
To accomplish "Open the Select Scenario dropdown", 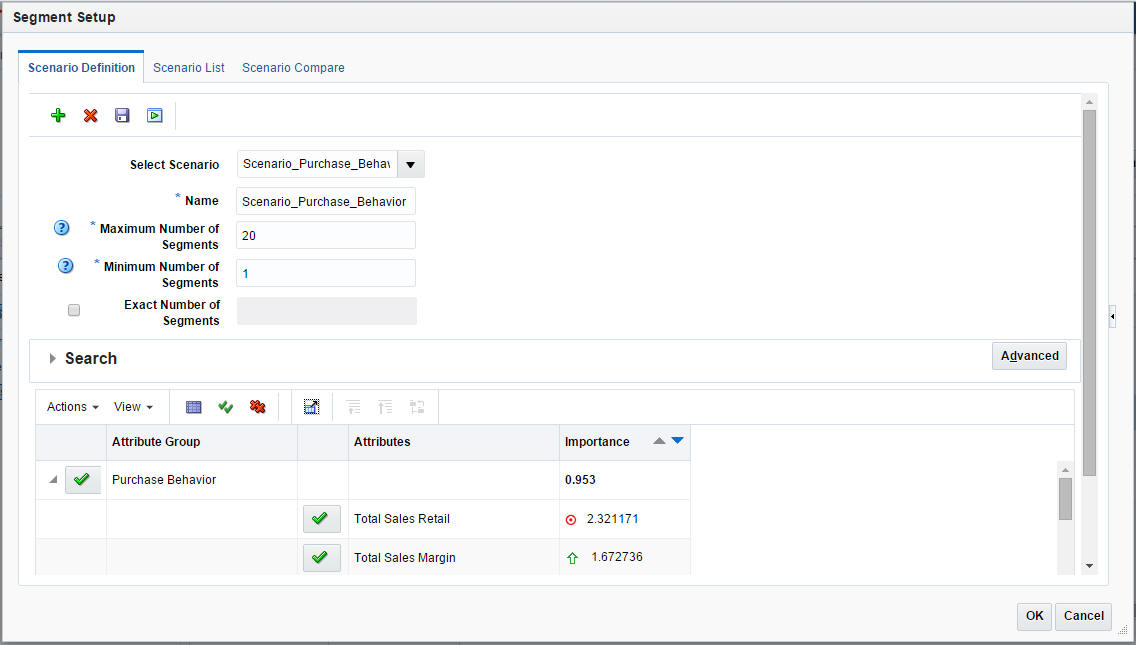I will tap(411, 165).
